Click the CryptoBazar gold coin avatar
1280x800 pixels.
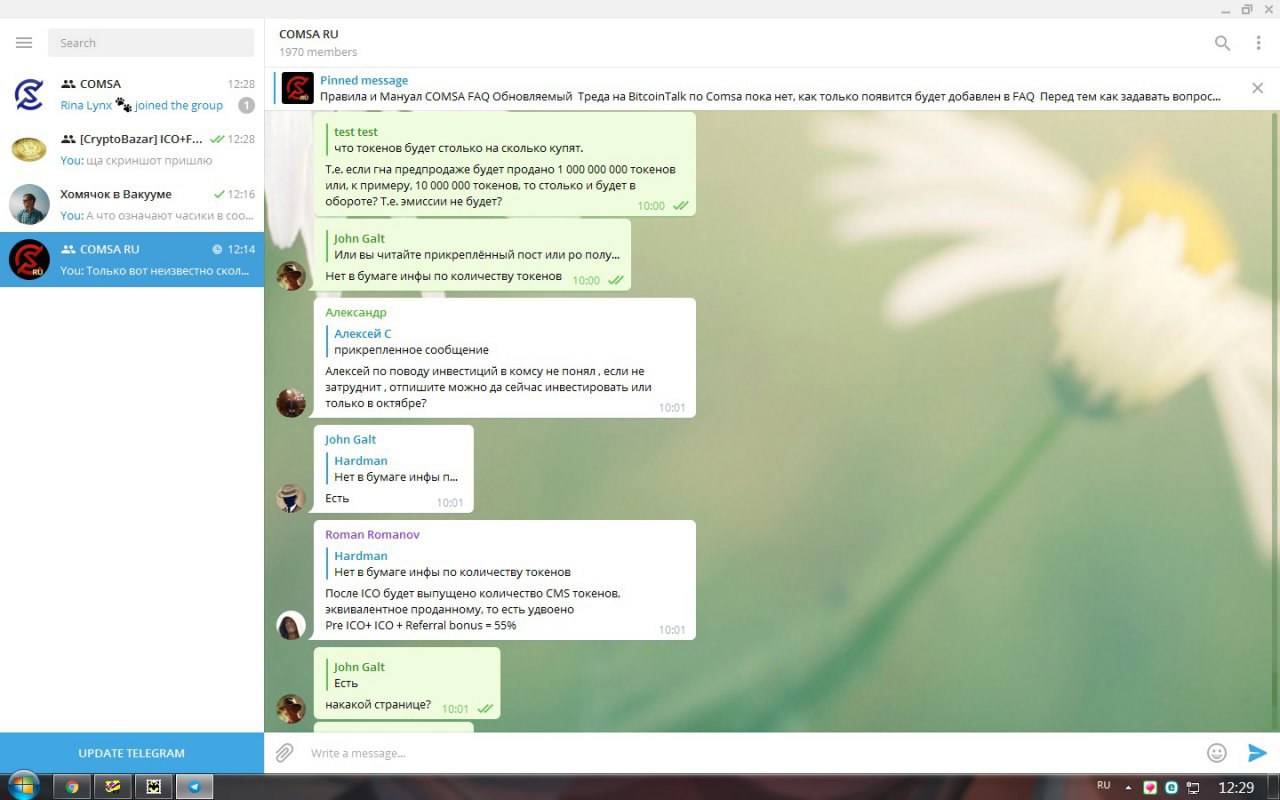pyautogui.click(x=29, y=150)
